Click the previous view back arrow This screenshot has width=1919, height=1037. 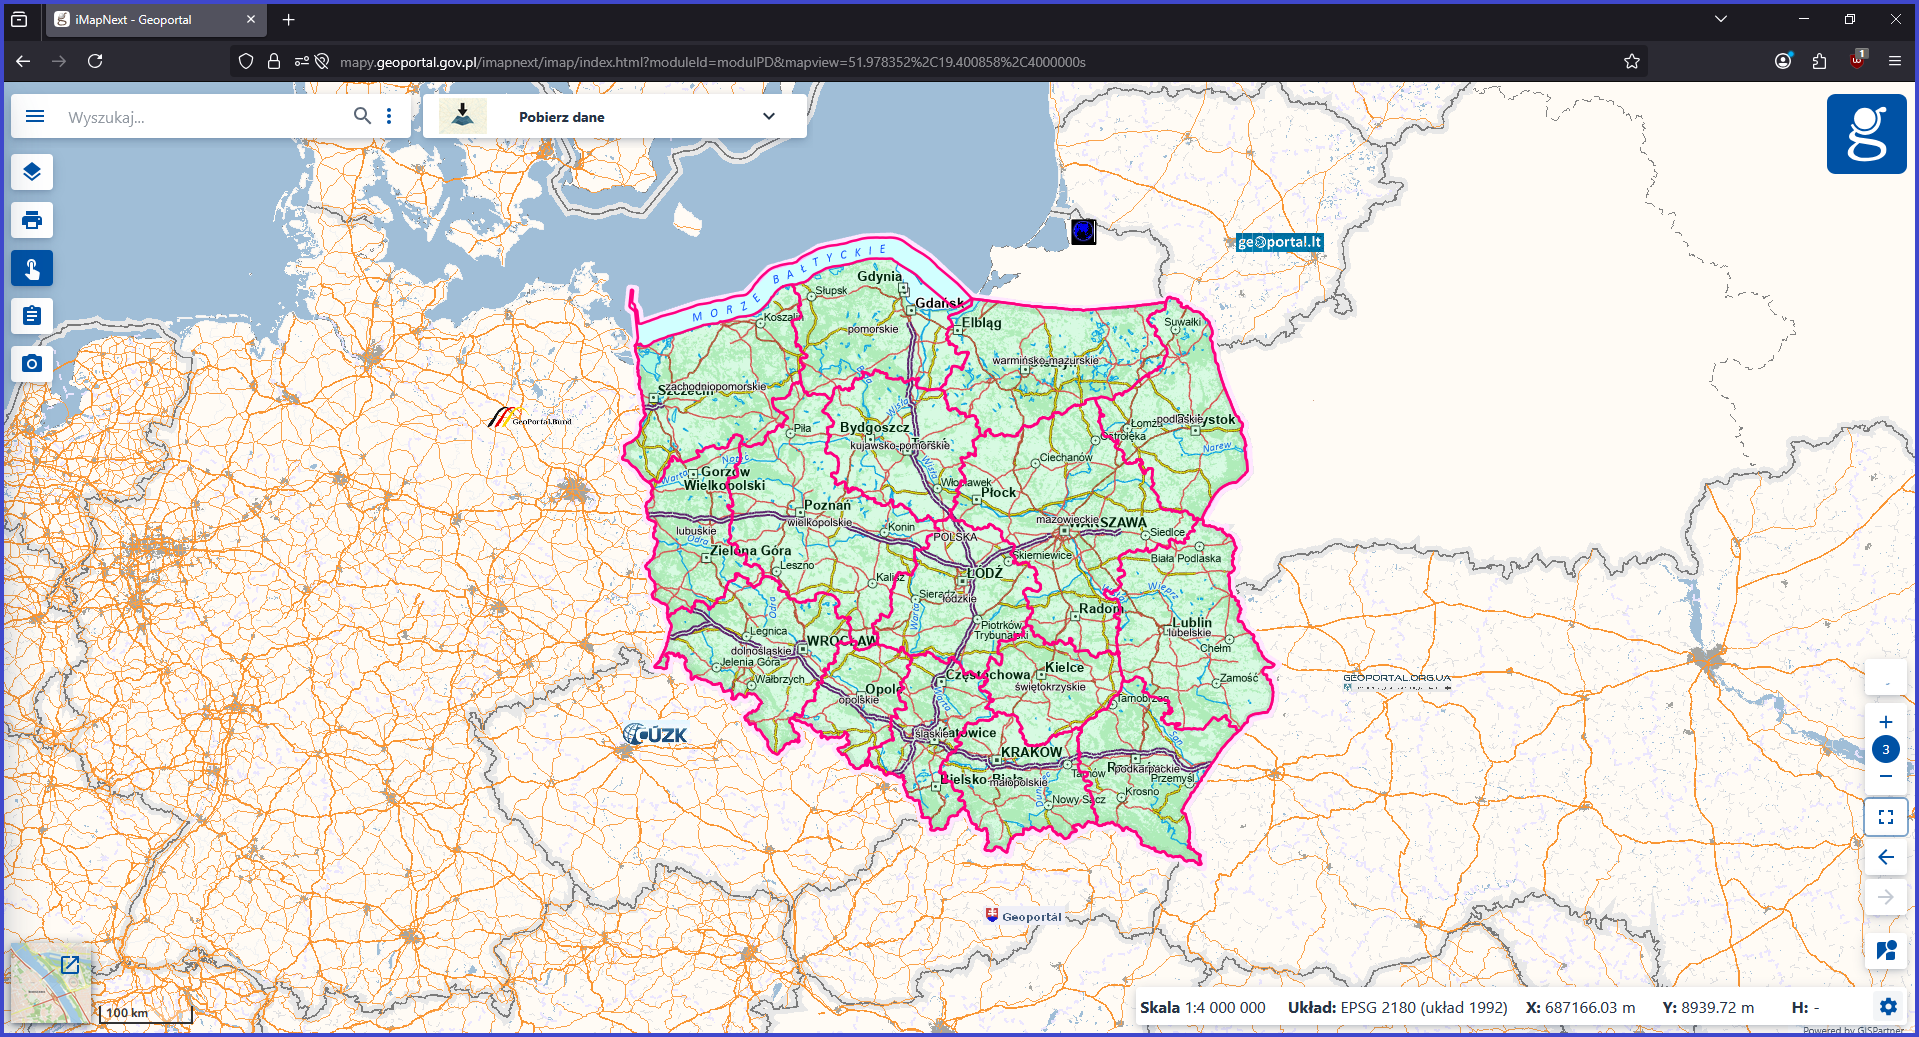pyautogui.click(x=1886, y=857)
